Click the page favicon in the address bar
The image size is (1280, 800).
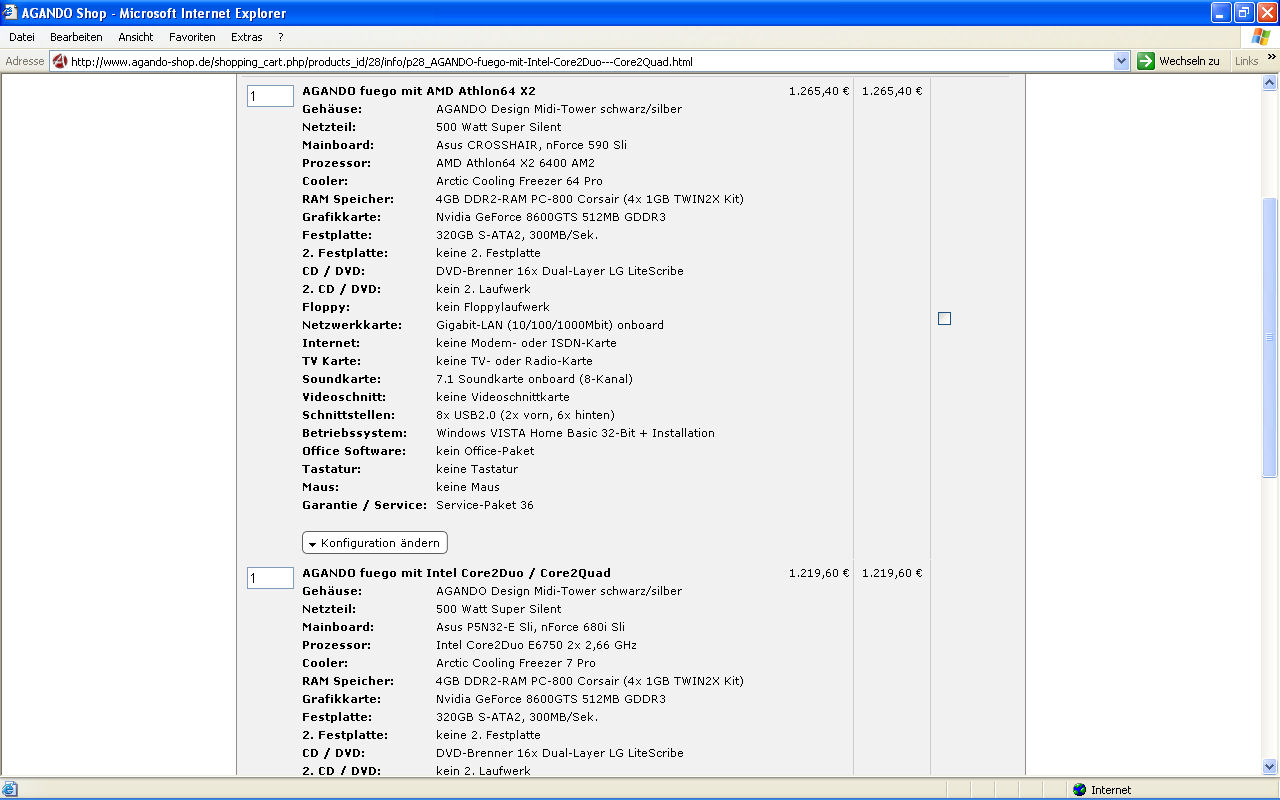tap(60, 61)
